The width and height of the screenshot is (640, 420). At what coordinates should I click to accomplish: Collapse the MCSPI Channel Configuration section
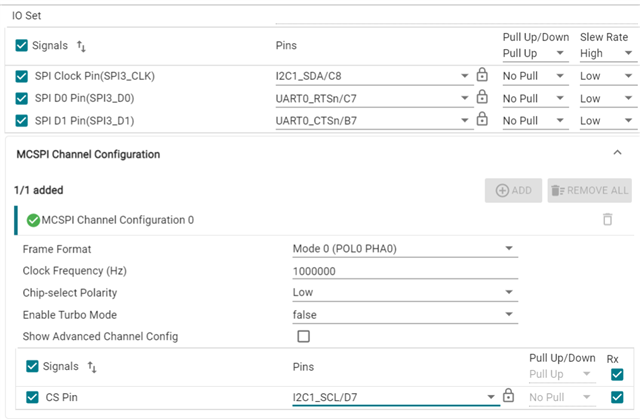pos(617,153)
